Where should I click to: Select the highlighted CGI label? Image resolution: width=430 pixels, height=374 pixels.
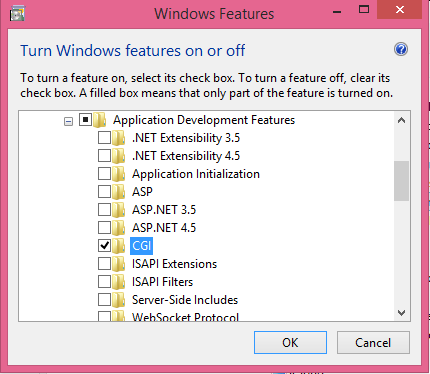[x=142, y=246]
